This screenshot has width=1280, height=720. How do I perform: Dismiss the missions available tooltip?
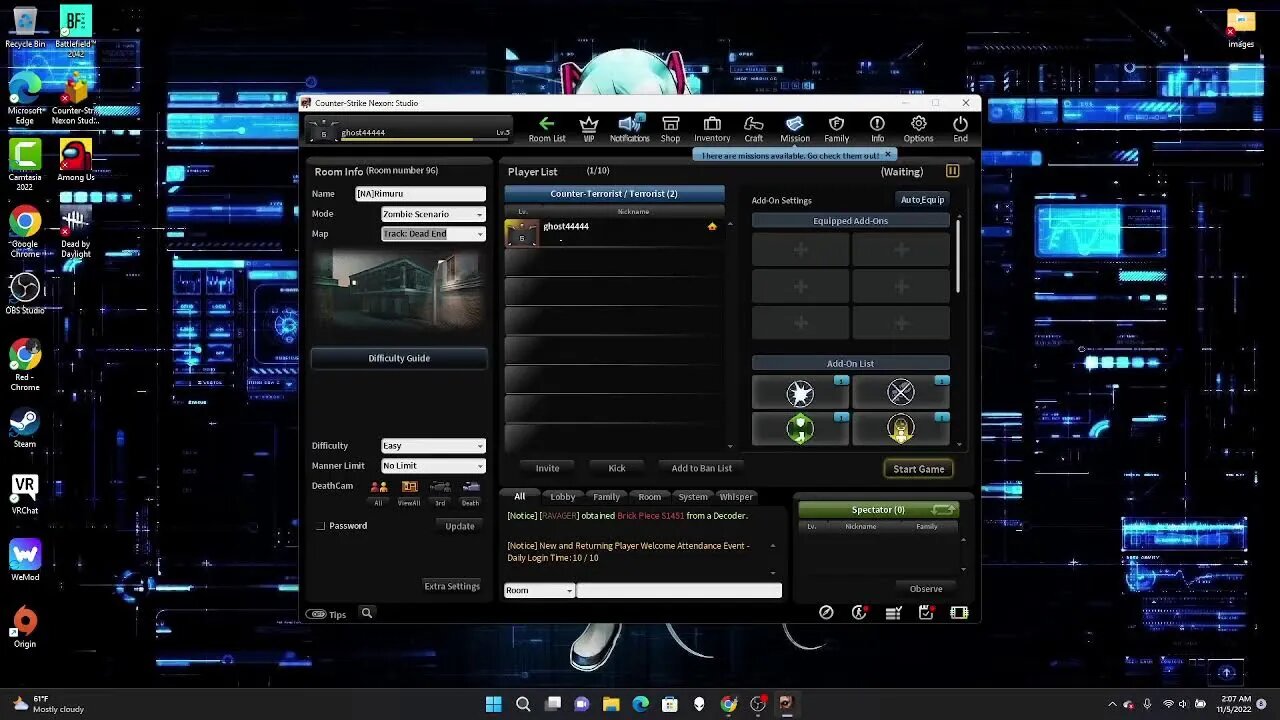point(887,155)
